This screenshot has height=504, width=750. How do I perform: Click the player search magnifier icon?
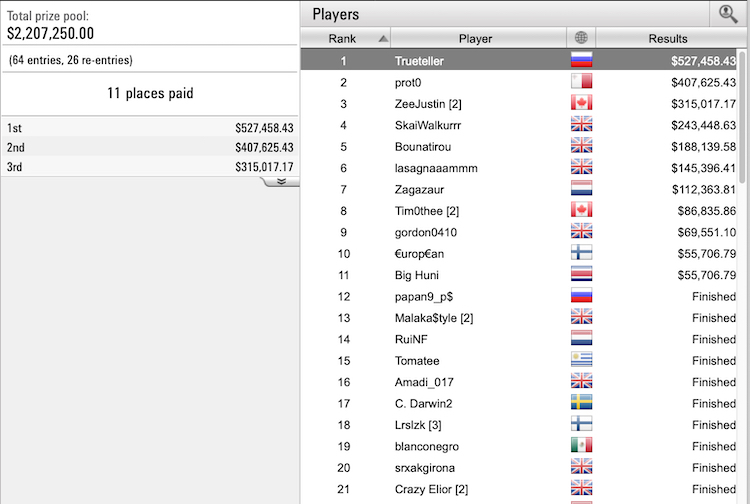click(x=728, y=14)
